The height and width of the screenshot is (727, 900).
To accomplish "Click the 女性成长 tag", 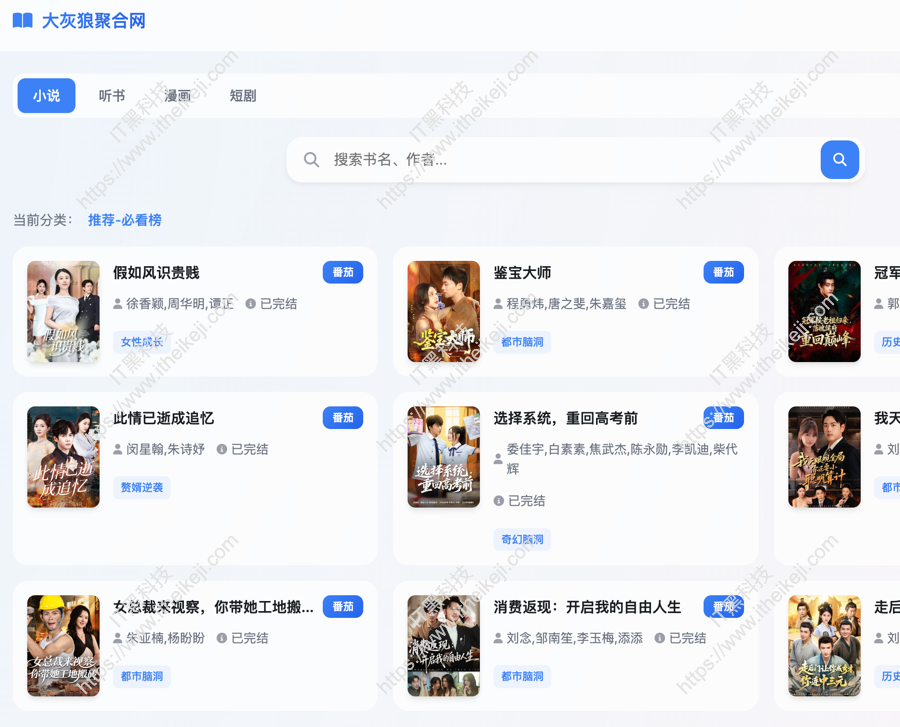I will tap(141, 342).
